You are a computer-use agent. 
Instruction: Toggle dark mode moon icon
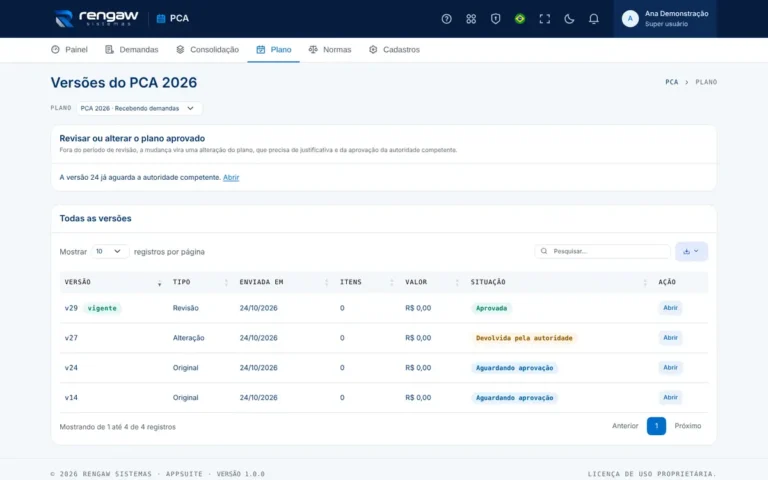click(x=569, y=19)
